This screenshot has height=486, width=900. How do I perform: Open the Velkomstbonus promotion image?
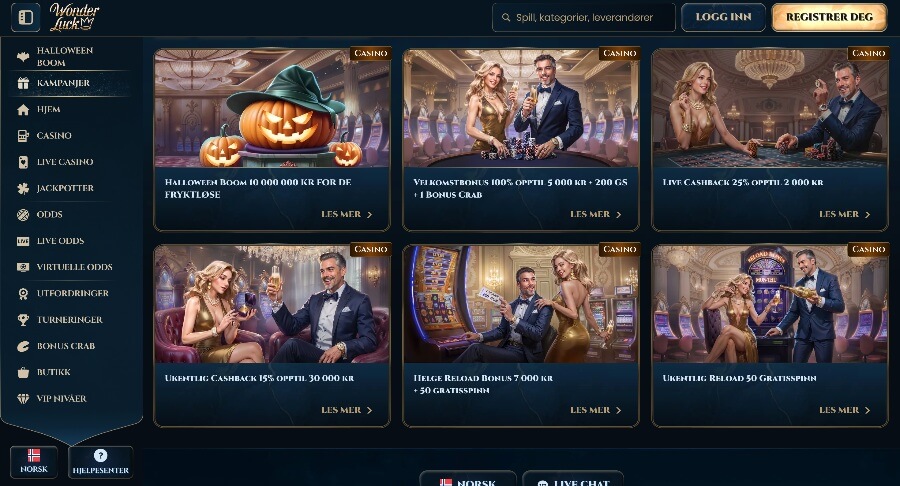[x=521, y=108]
